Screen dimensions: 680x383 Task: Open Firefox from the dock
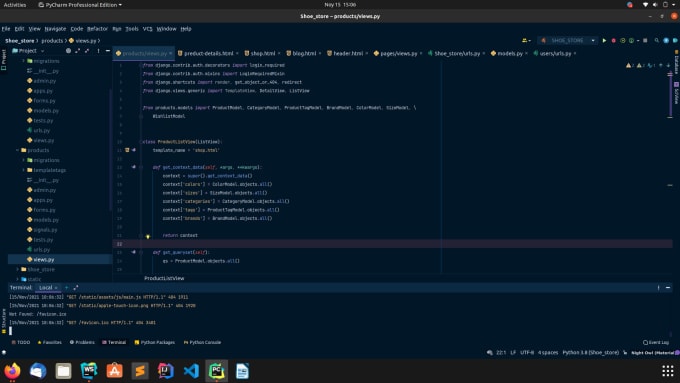[12, 371]
